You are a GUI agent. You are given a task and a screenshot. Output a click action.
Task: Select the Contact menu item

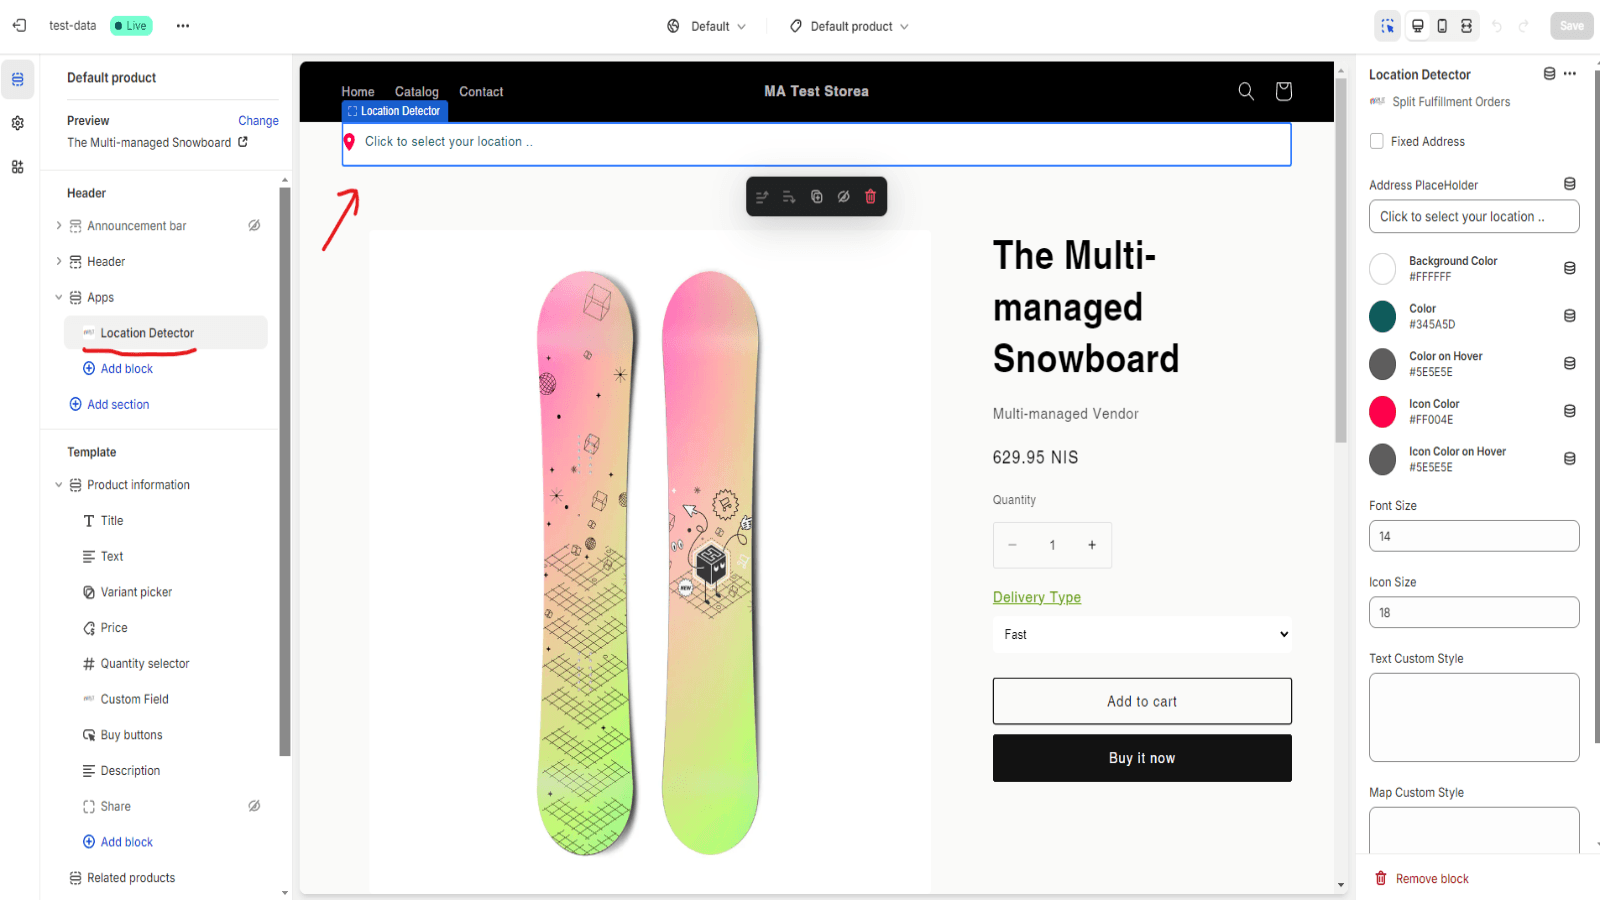(481, 92)
